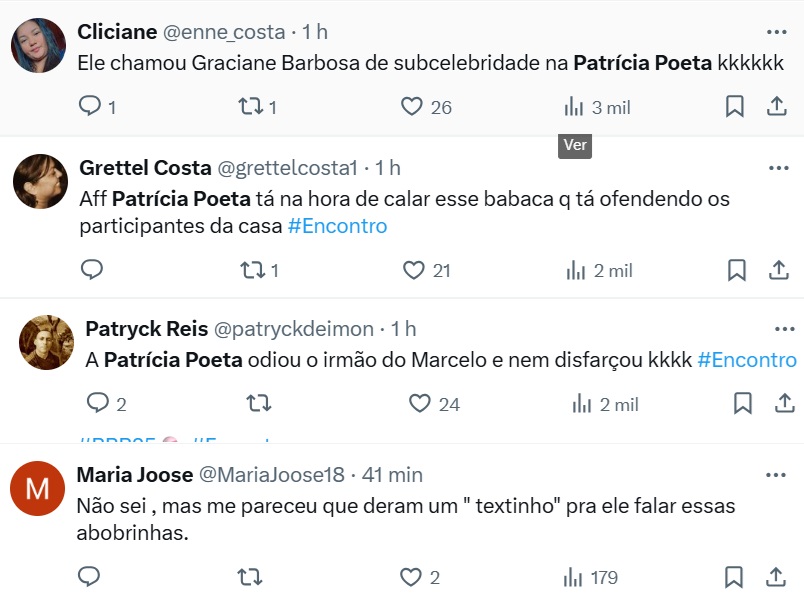Like Grettel Costa's tweet with 21 likes
This screenshot has width=804, height=606.
[413, 270]
